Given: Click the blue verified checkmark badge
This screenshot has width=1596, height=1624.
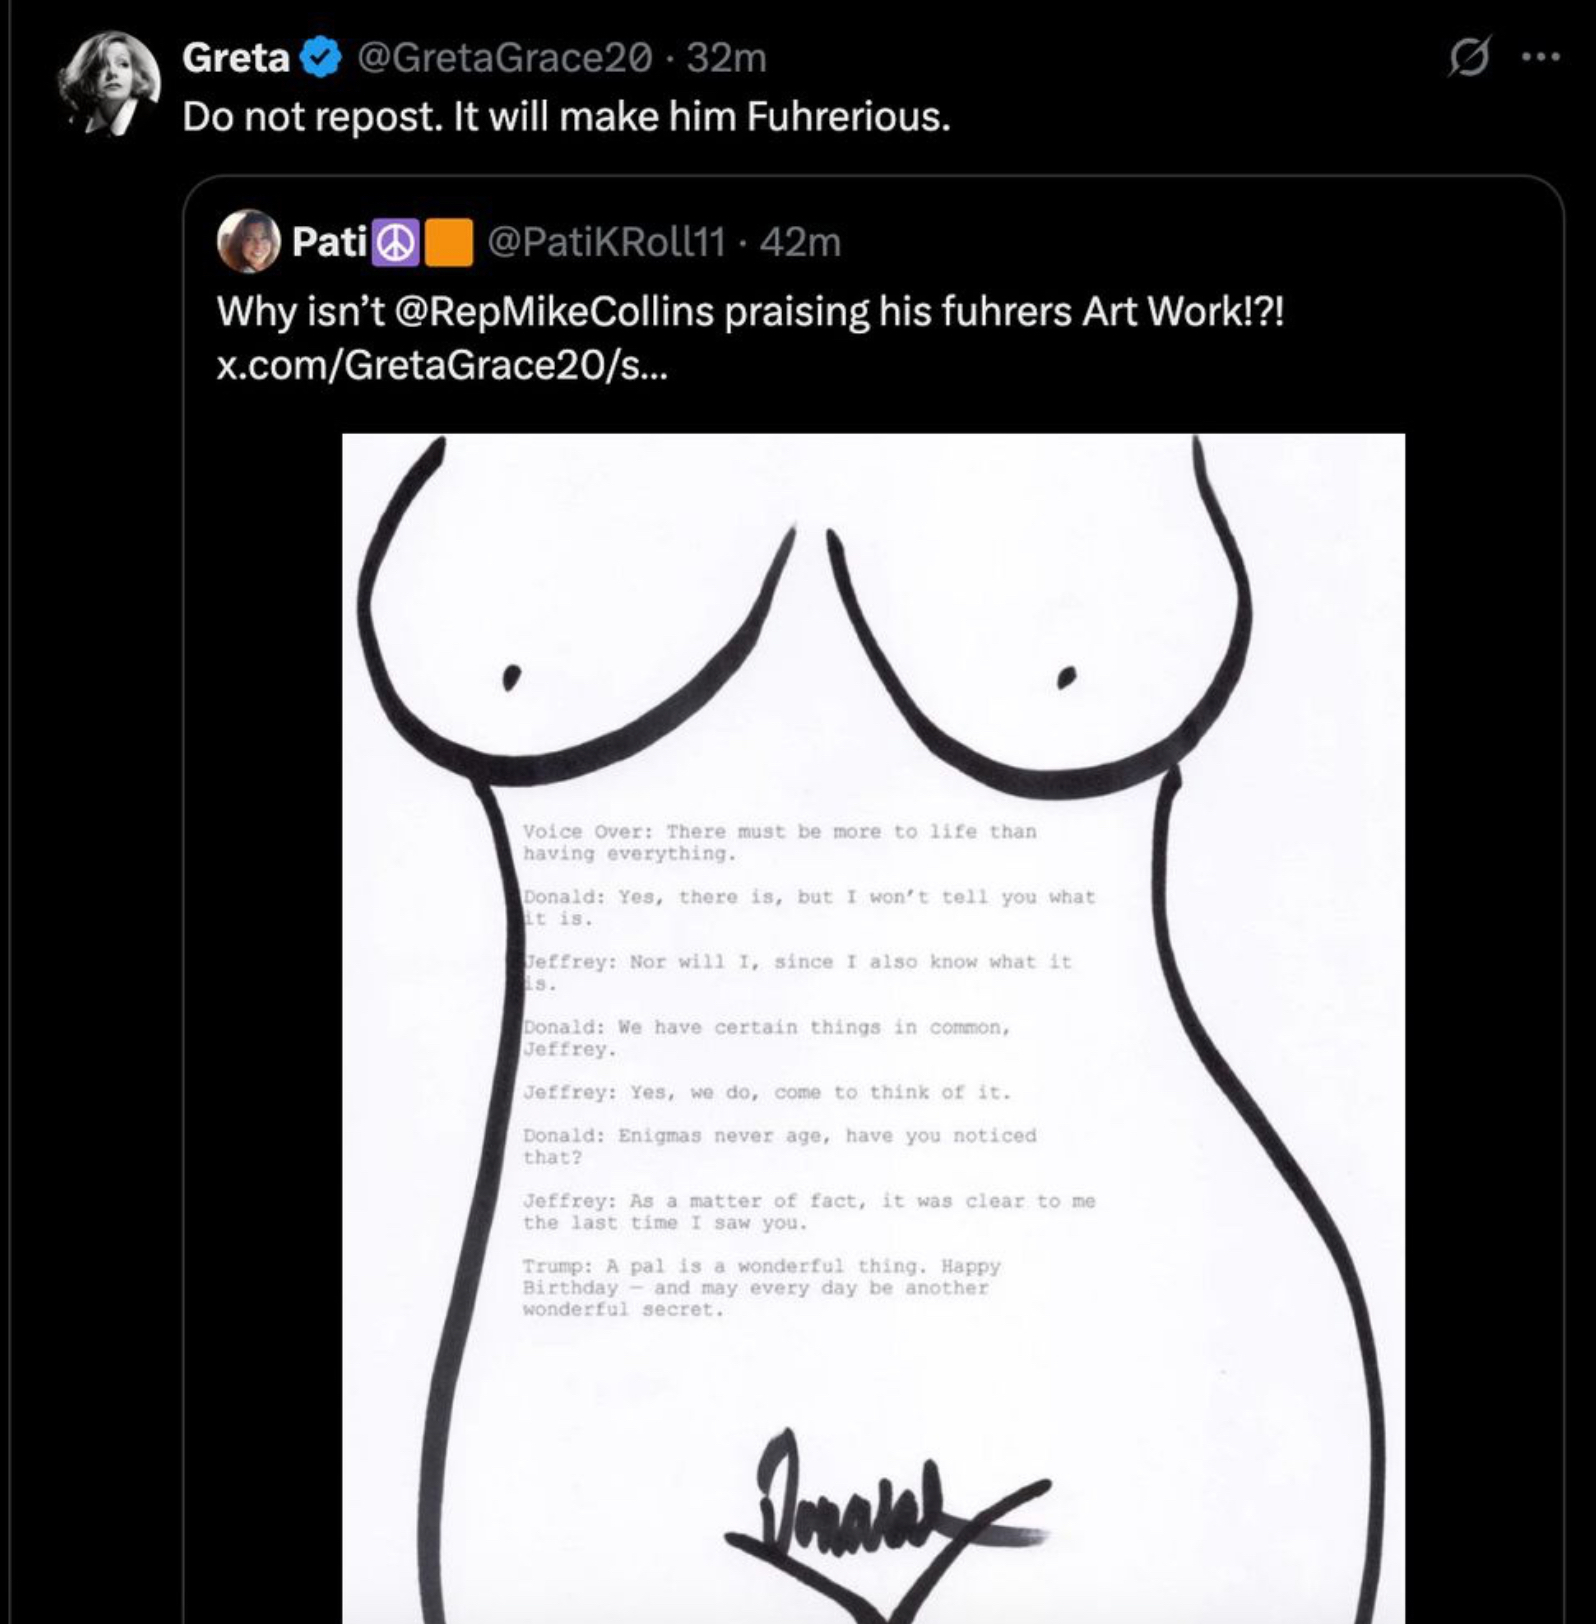Looking at the screenshot, I should tap(320, 58).
